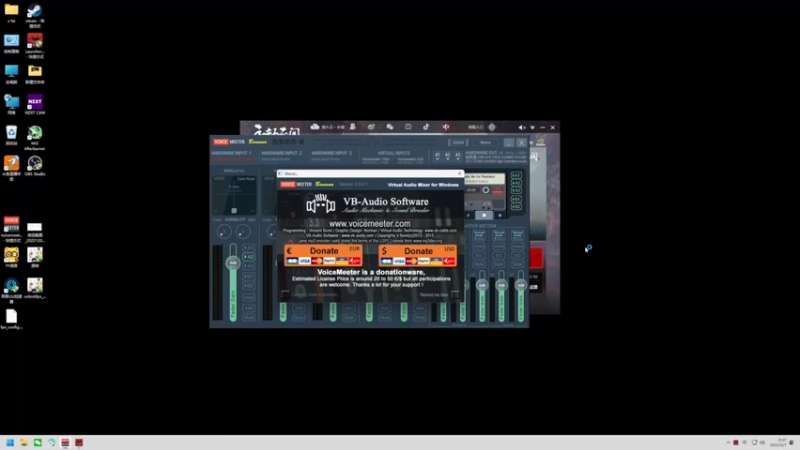This screenshot has width=800, height=450.
Task: Open the Voicemeeter desktop shortcut
Action: (11, 230)
